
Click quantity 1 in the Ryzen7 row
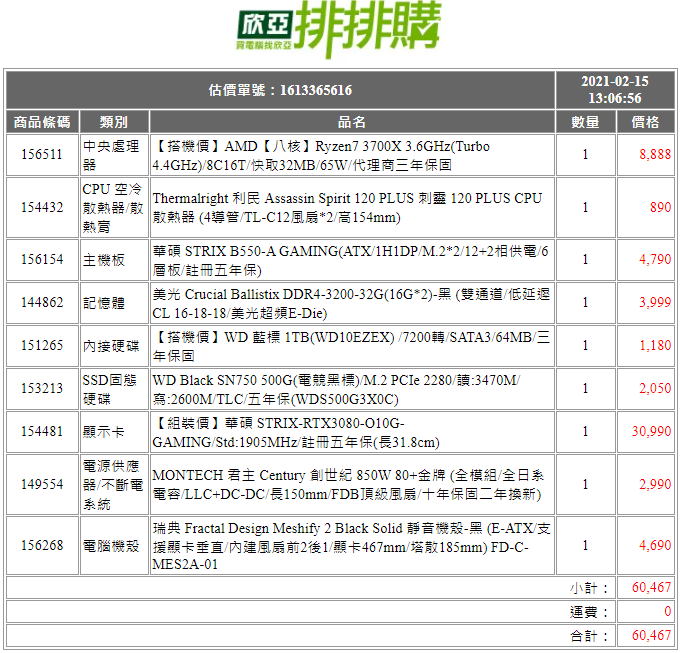[585, 155]
